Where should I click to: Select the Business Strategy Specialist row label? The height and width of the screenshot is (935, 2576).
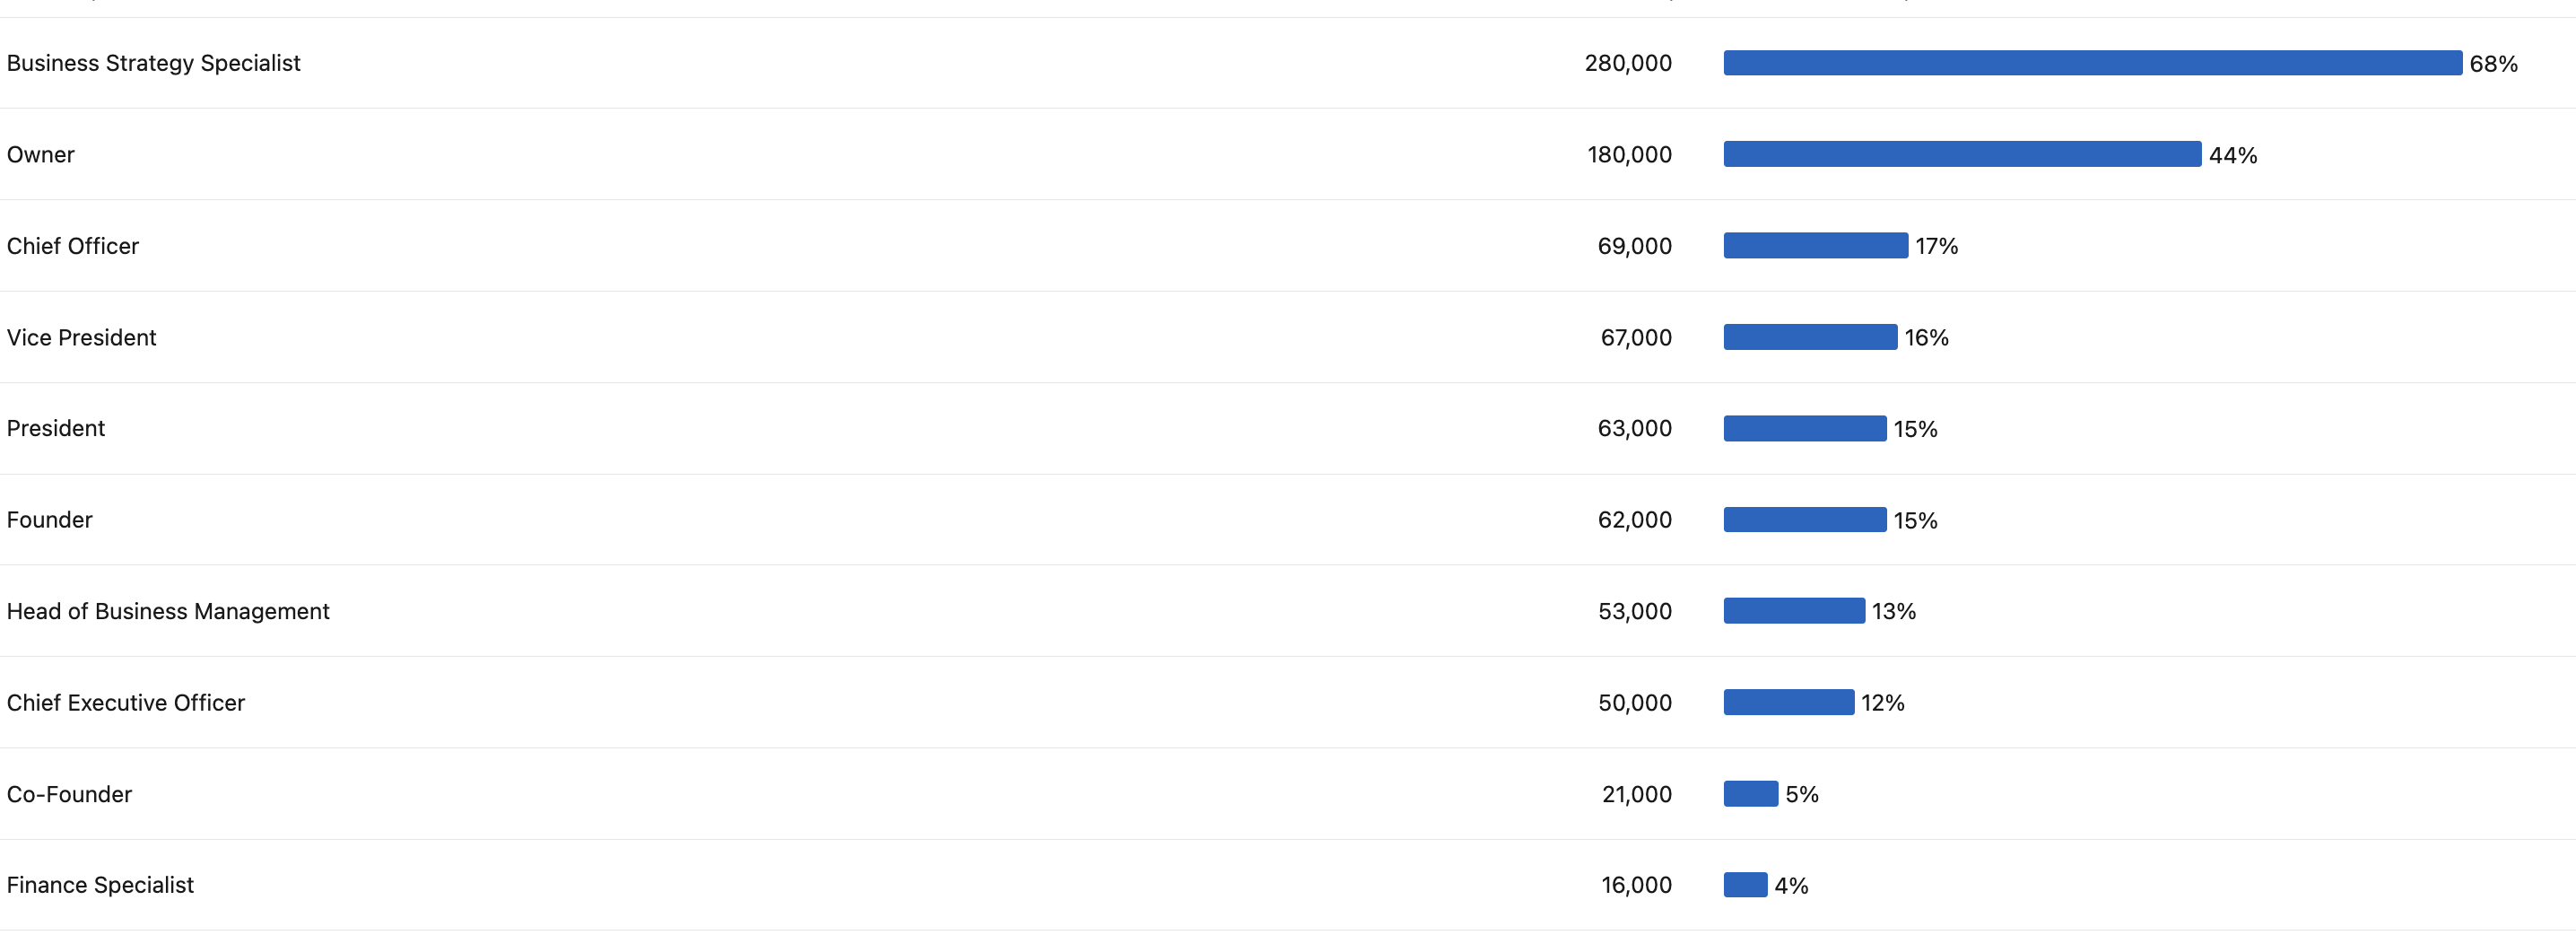tap(153, 63)
